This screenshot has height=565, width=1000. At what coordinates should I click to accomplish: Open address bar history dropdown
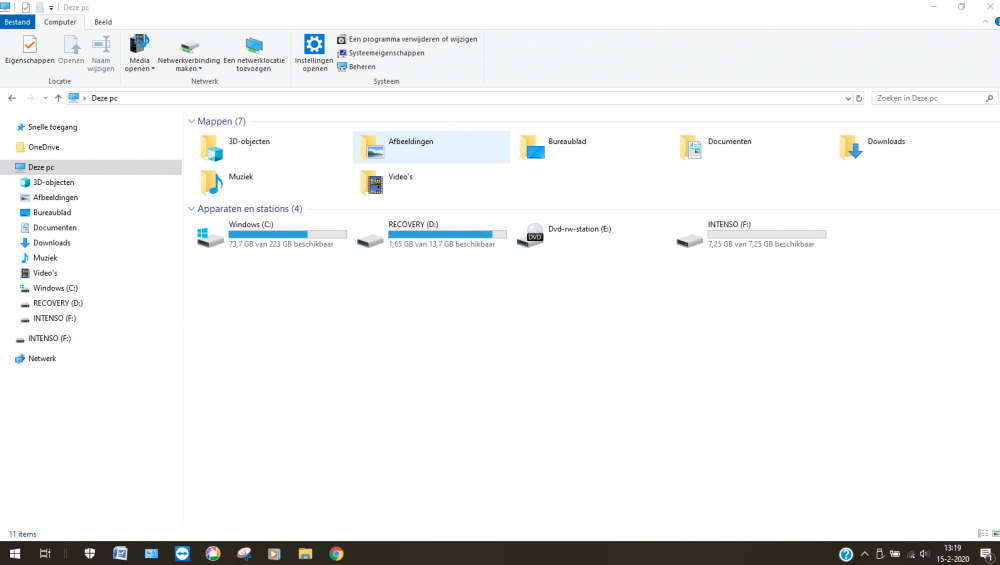[848, 98]
